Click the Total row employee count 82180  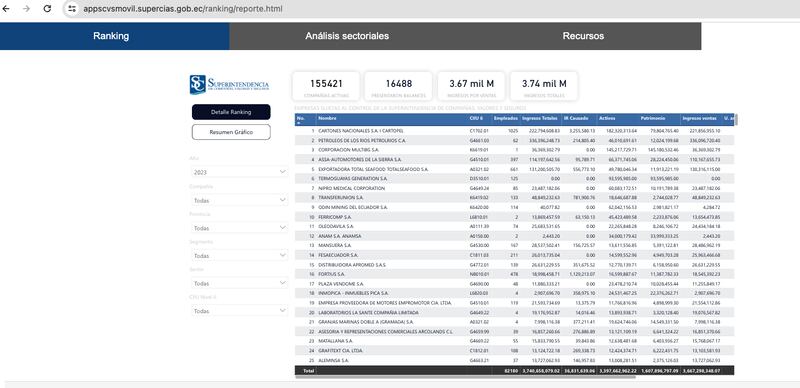512,371
